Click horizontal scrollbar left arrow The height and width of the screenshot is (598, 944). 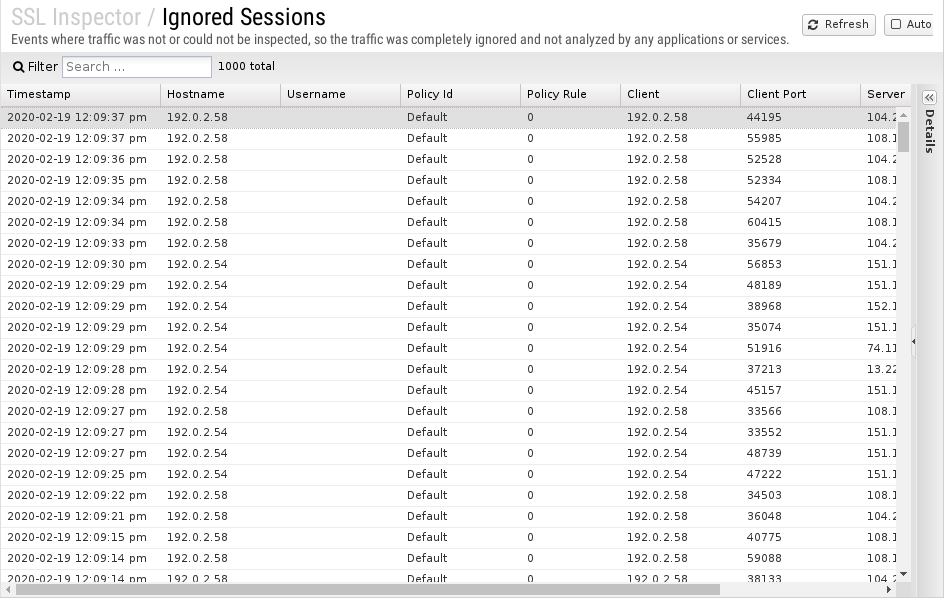pos(8,590)
